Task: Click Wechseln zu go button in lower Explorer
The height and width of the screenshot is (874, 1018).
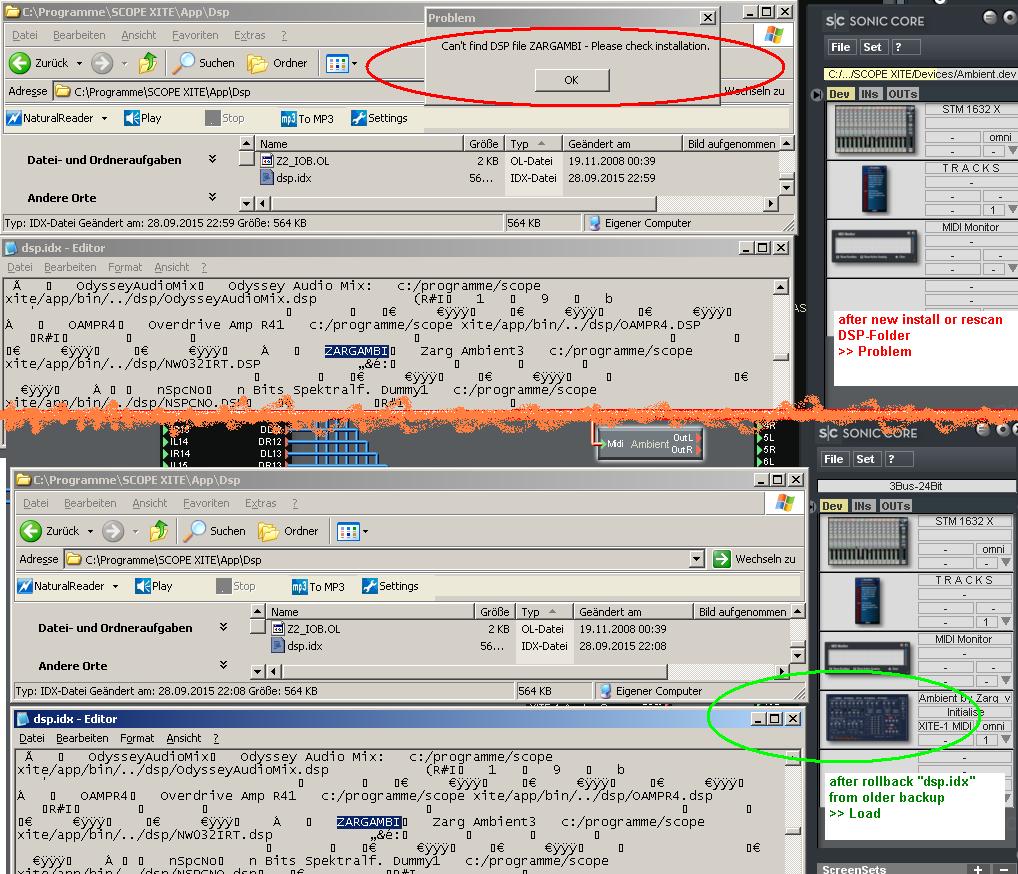Action: click(754, 559)
